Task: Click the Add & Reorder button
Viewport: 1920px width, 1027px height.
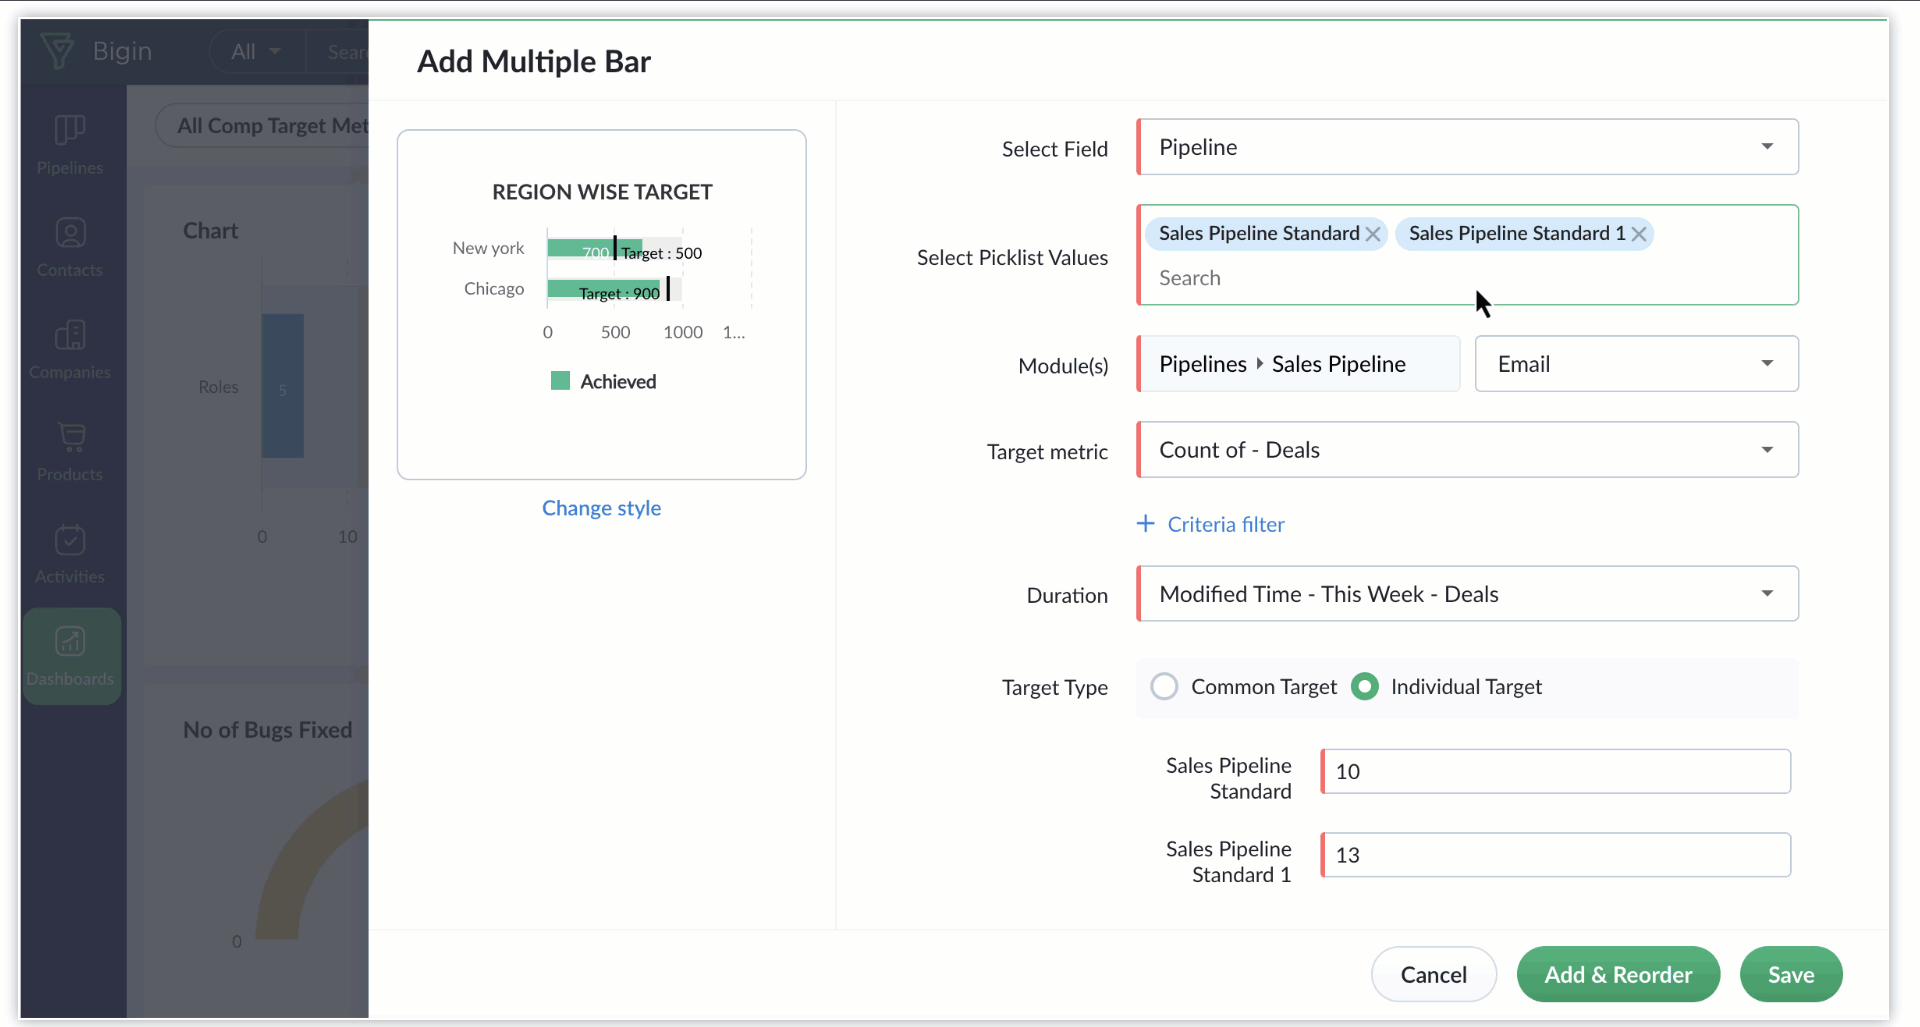Action: (x=1618, y=975)
